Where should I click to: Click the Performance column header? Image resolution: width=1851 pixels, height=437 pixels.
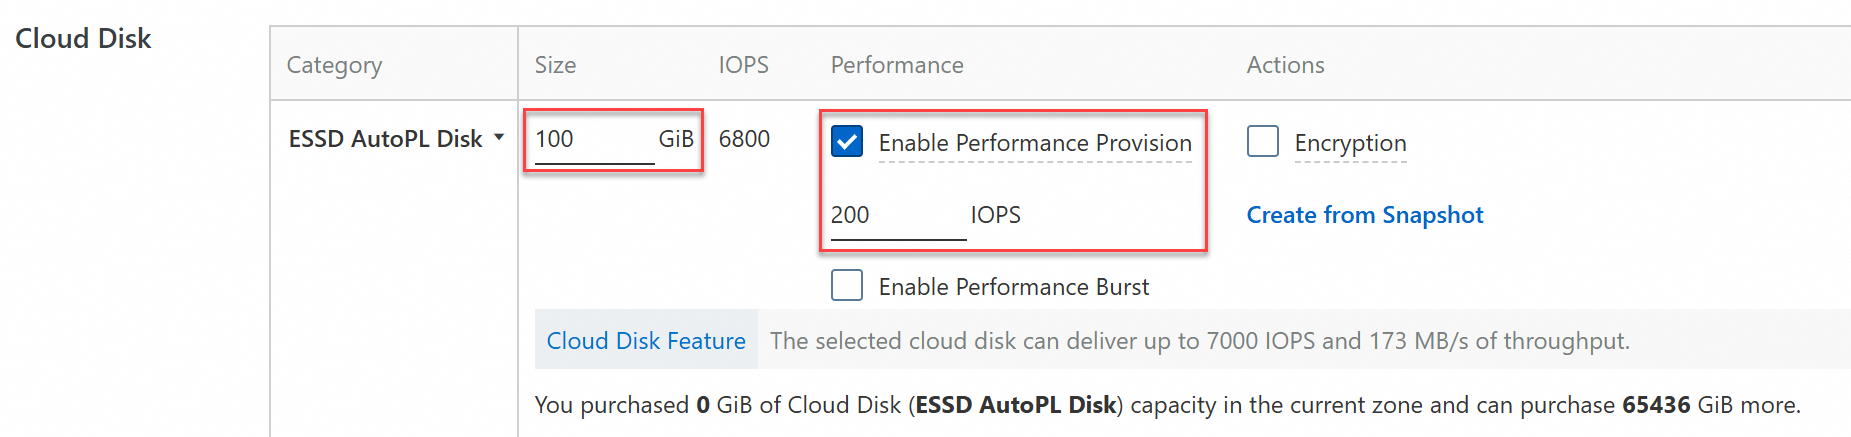point(897,65)
